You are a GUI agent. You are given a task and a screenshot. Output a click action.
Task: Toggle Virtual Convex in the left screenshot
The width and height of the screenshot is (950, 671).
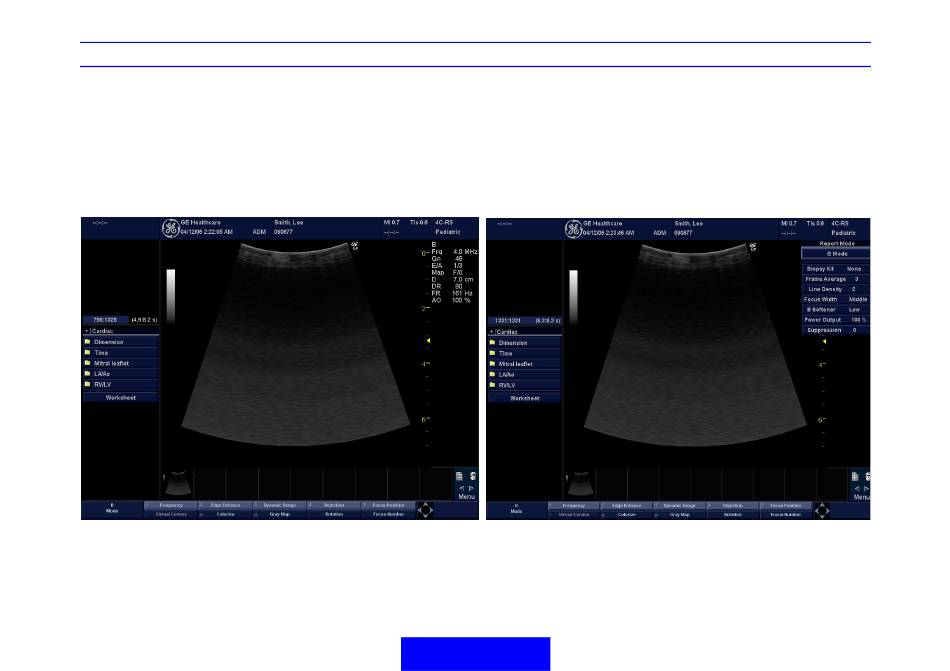[172, 514]
